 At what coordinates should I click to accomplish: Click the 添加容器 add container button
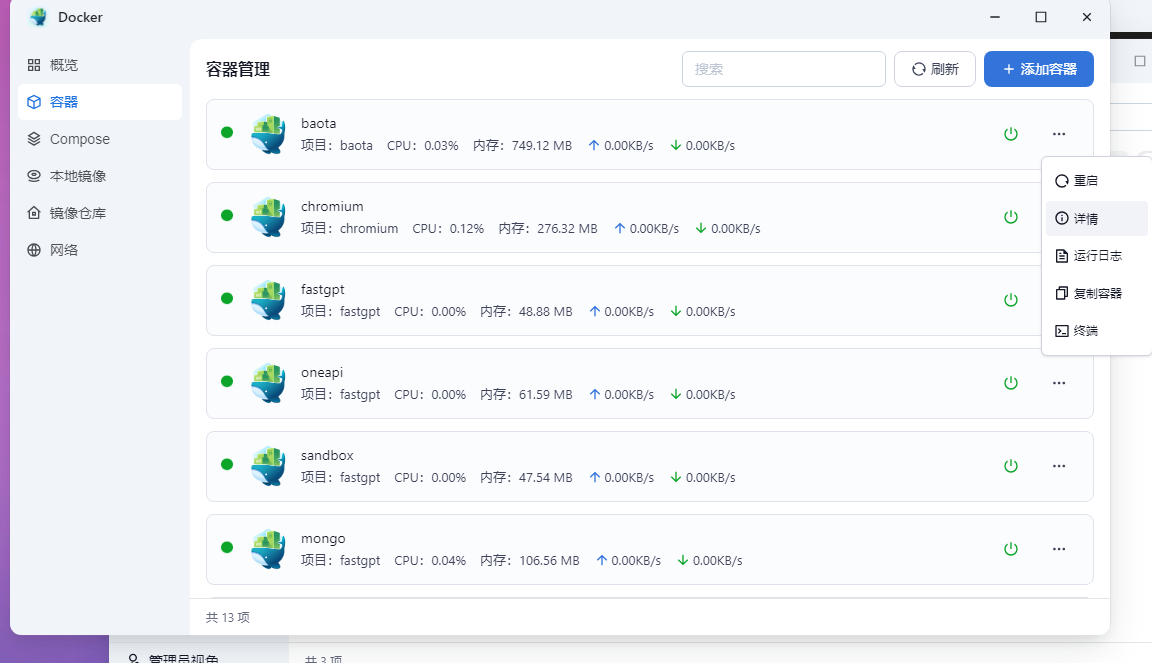[1039, 69]
